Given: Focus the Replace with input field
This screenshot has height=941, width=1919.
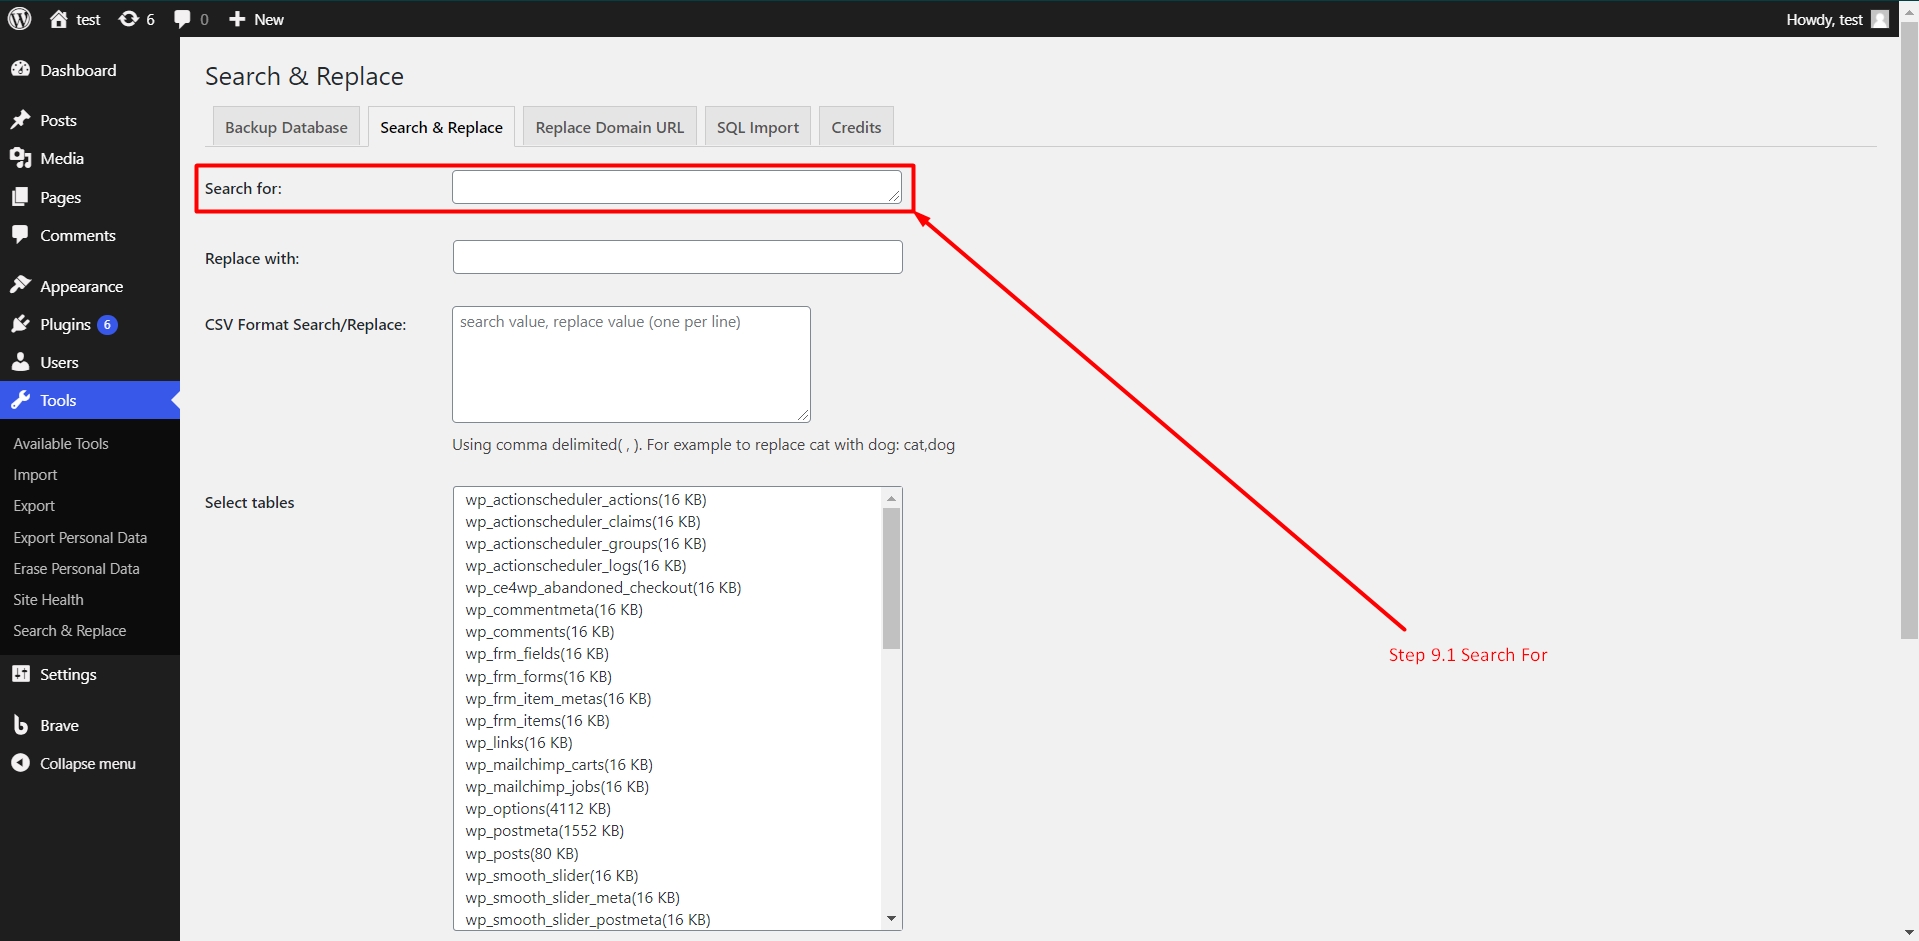Looking at the screenshot, I should tap(678, 257).
